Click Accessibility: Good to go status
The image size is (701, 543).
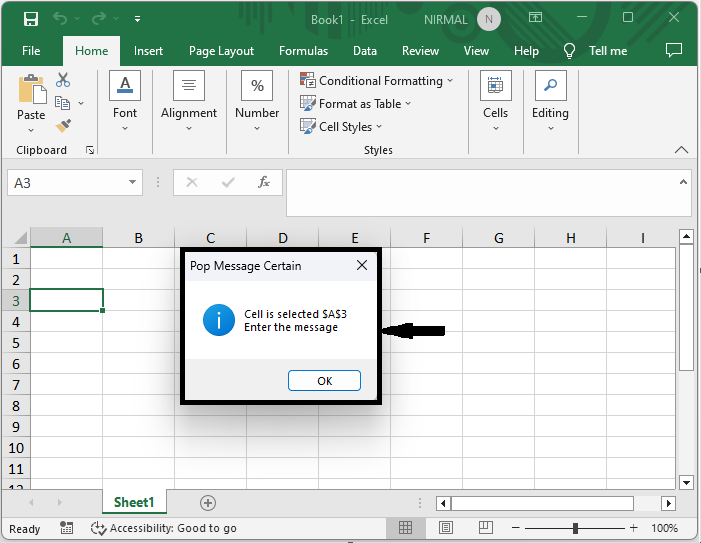(x=164, y=528)
